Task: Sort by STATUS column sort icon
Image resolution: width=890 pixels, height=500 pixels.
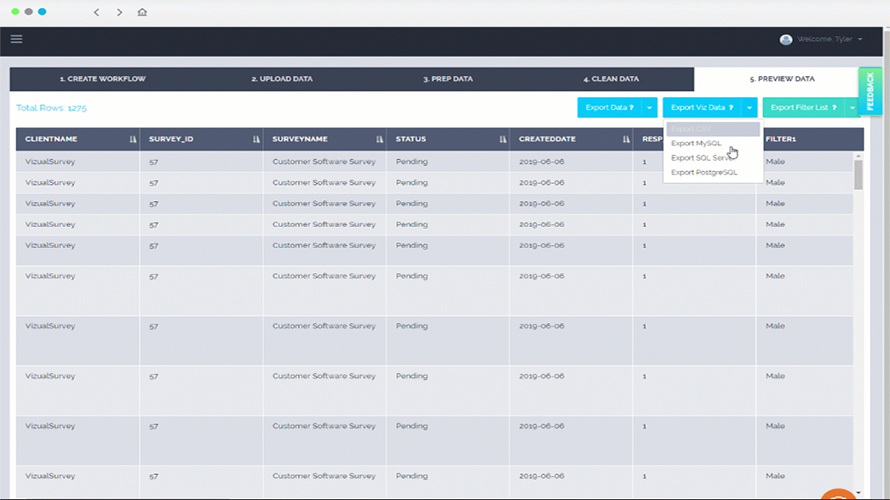Action: click(x=502, y=139)
